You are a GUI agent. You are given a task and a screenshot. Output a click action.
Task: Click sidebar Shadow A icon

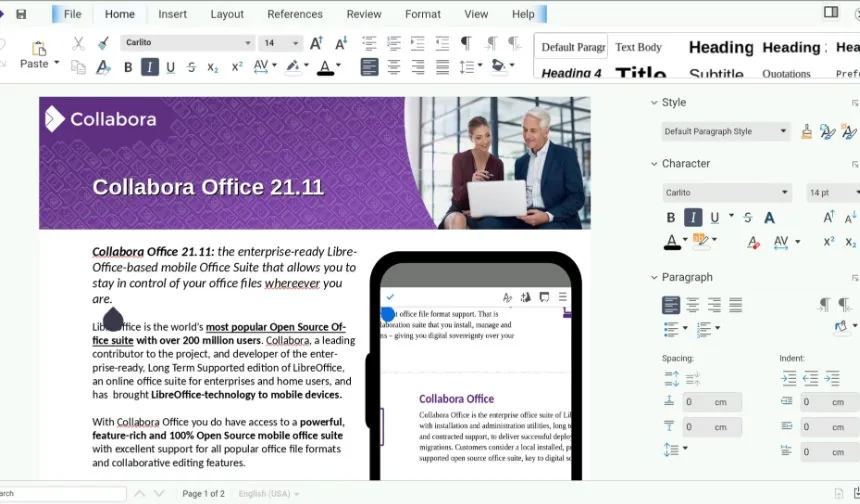pos(770,218)
